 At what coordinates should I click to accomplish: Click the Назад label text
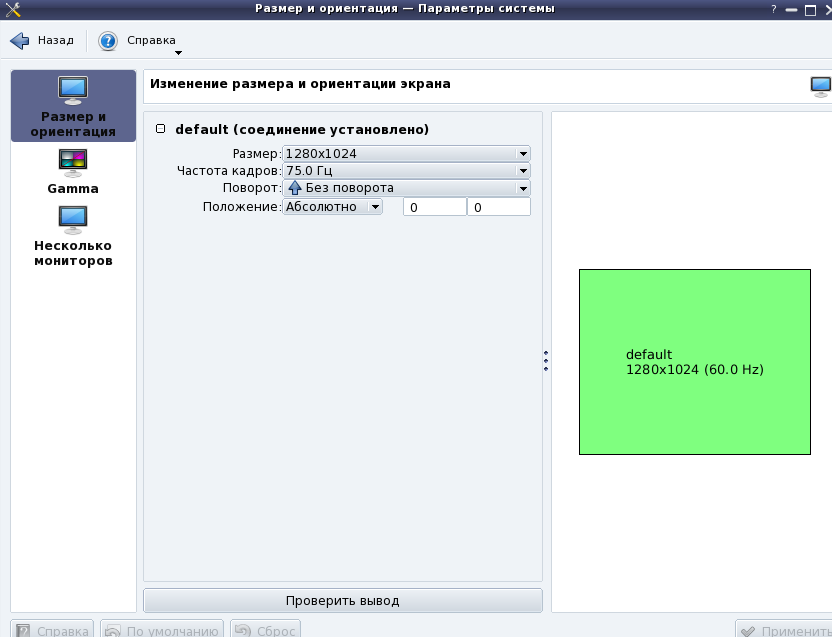click(56, 40)
